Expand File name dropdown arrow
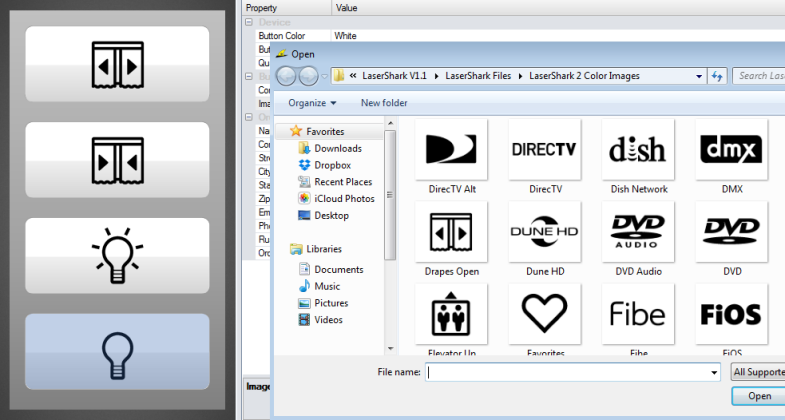Screen dimensions: 785x420 714,372
